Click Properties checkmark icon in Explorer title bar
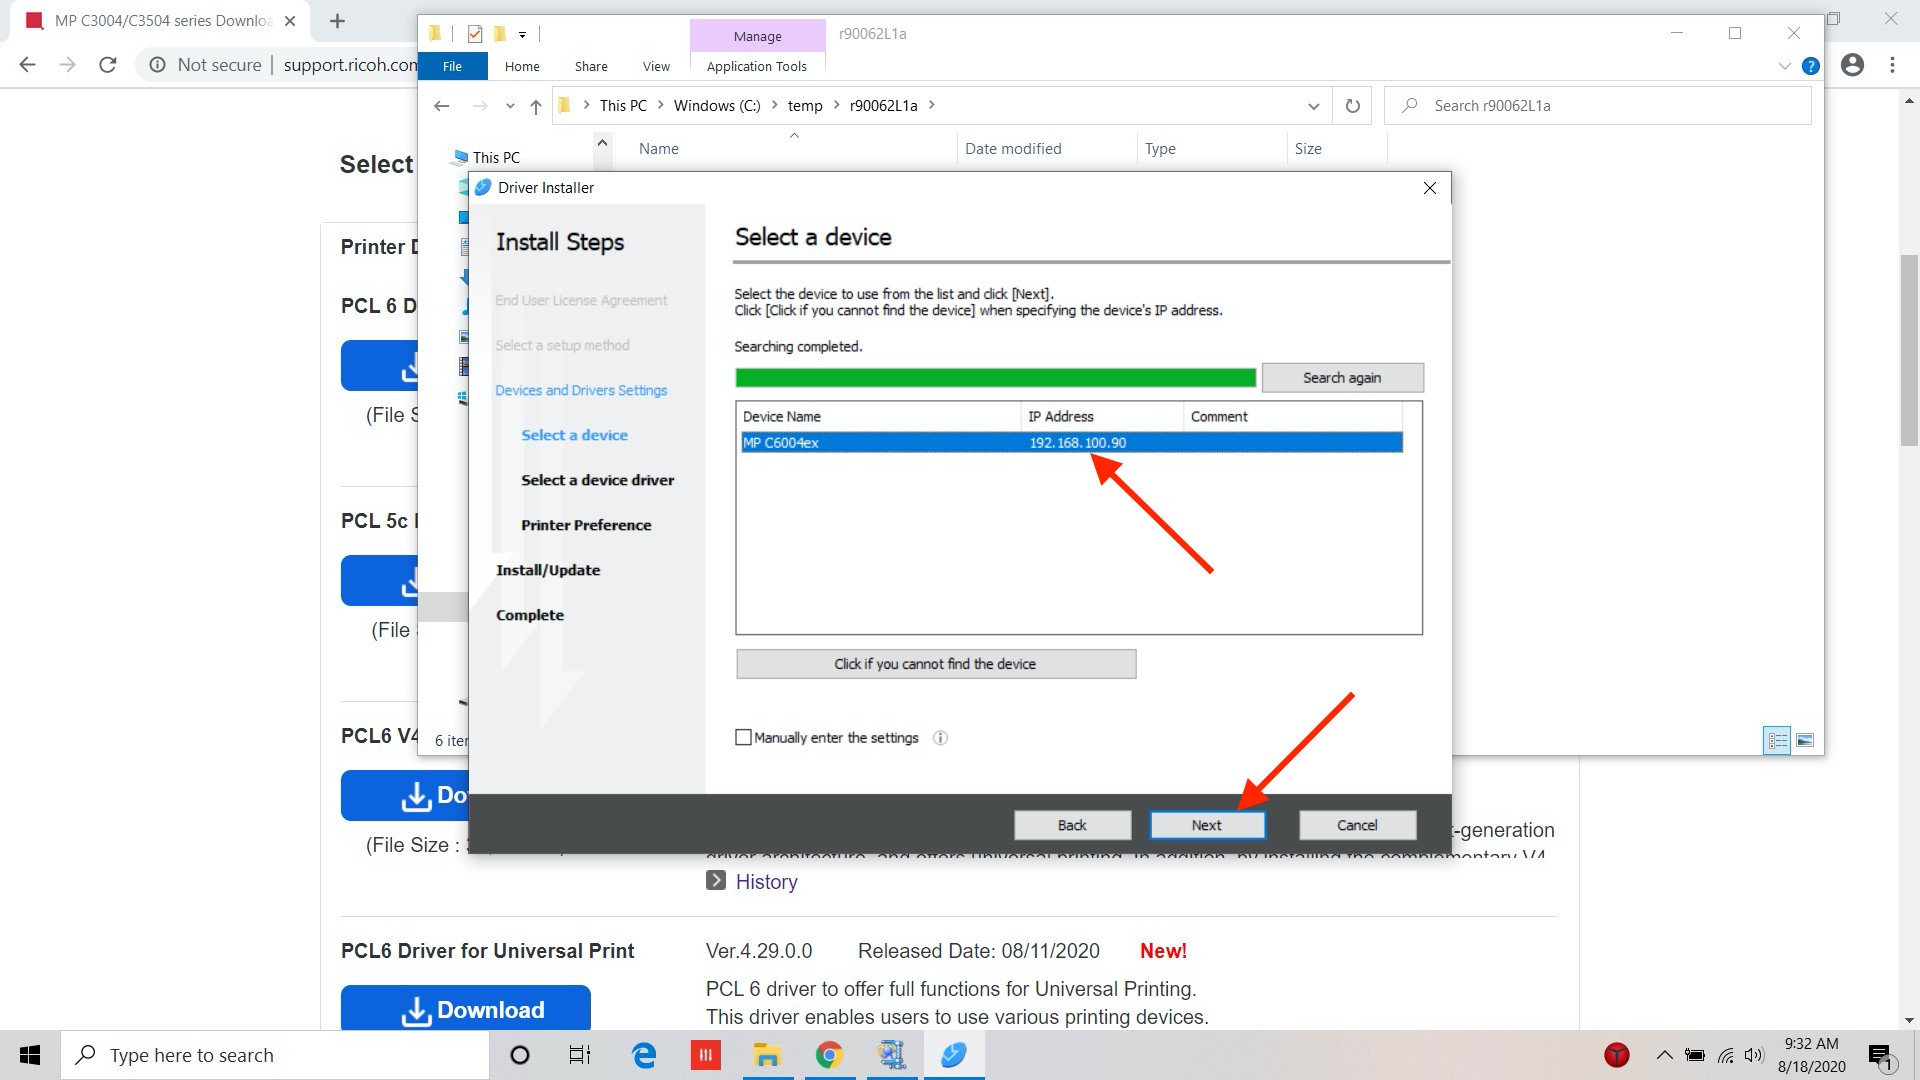The image size is (1920, 1080). 475,34
